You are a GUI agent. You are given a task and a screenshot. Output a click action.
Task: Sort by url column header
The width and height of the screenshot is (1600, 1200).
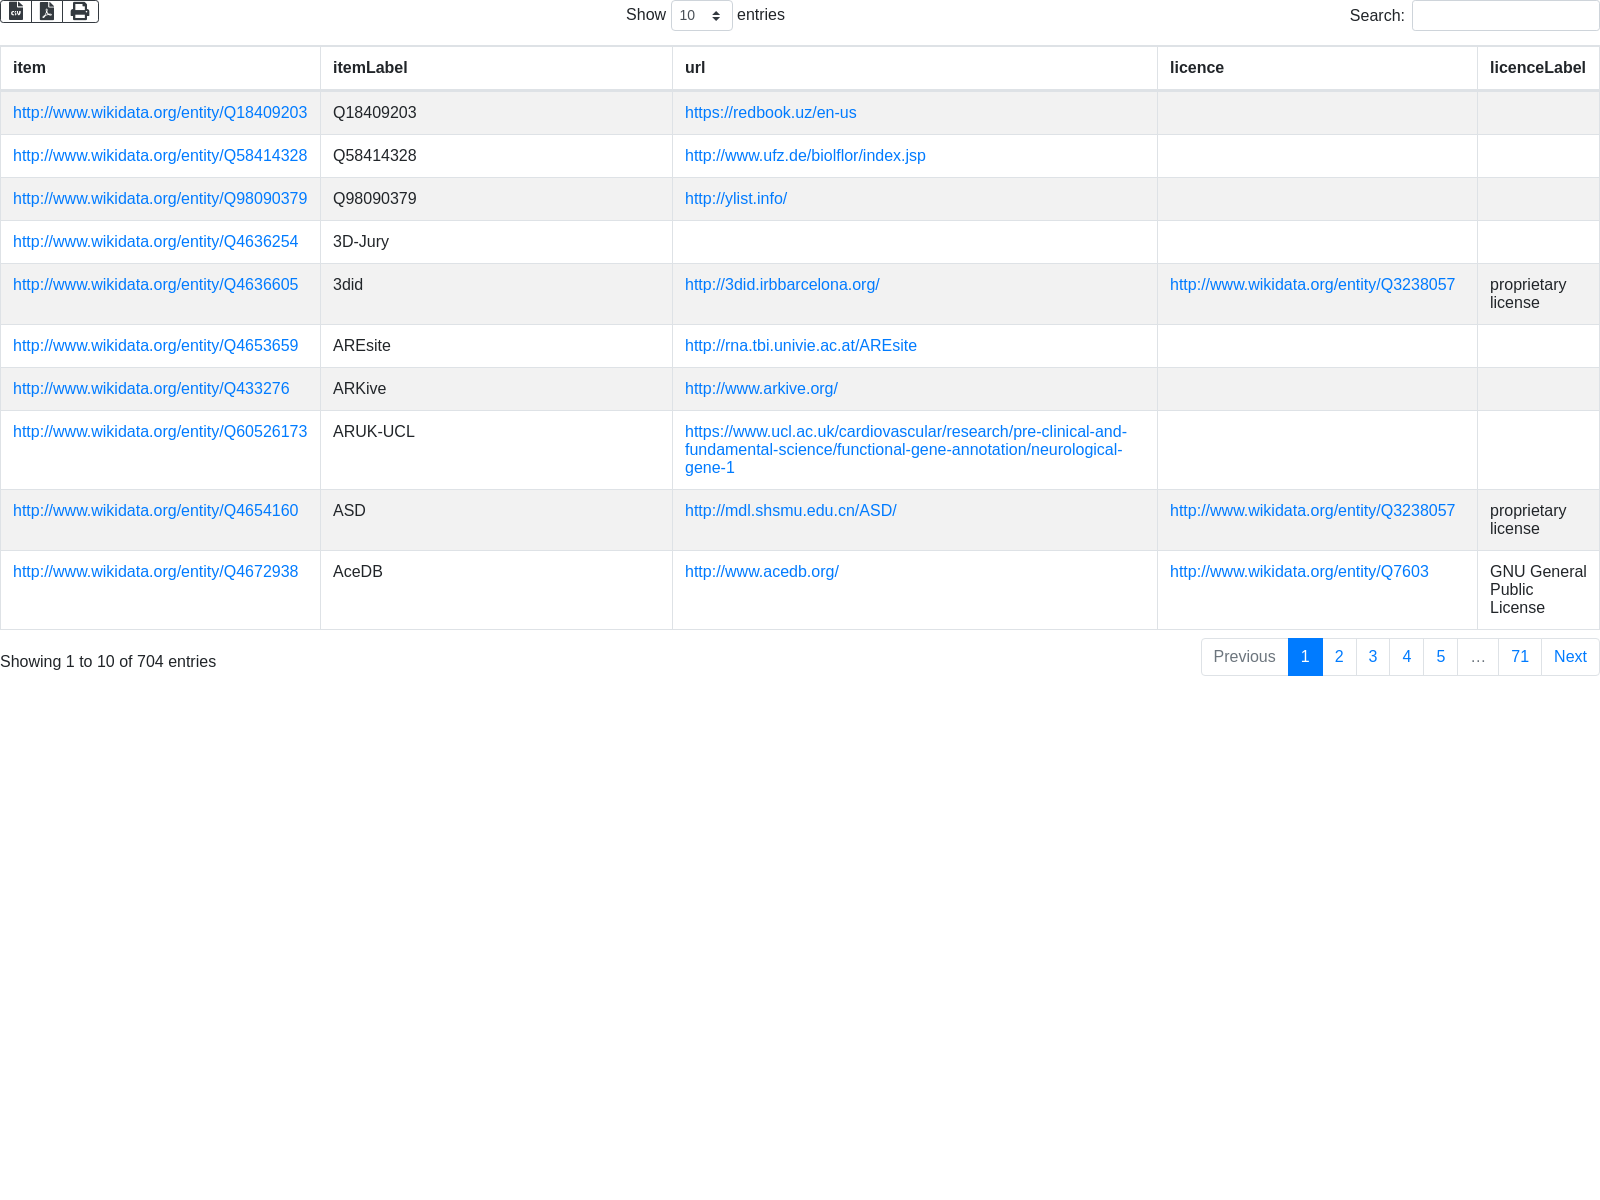(x=915, y=68)
